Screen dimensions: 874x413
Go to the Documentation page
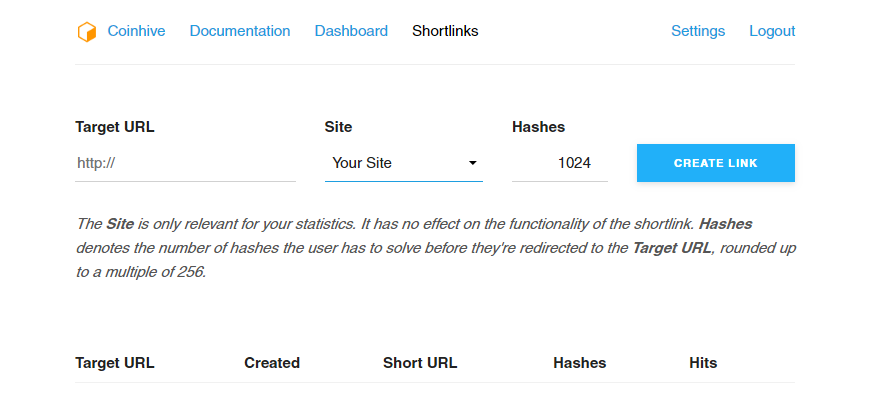coord(240,31)
